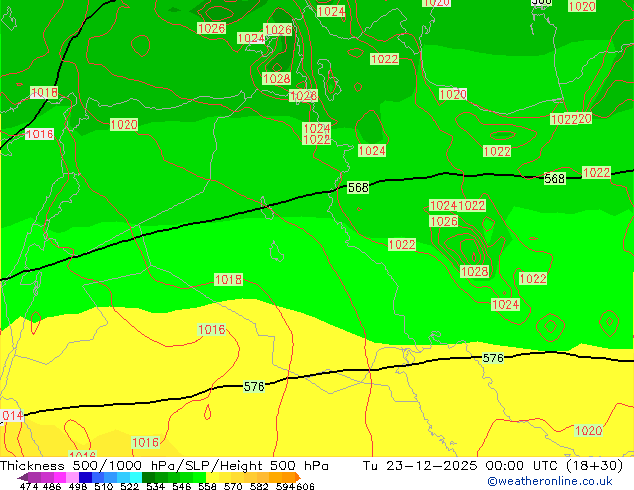634x490 pixels.
Task: Click the 1022 label stacked below 1024
Action: tap(317, 139)
